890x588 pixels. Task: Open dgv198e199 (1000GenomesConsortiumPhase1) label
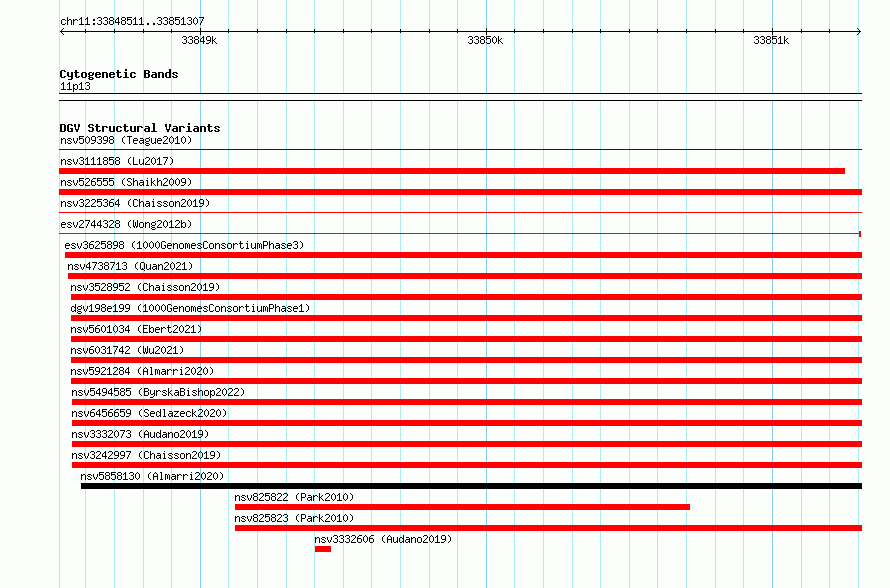click(190, 308)
